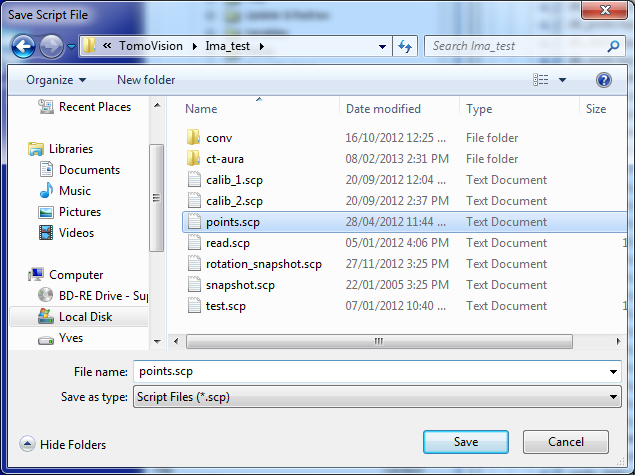Select the Pictures library icon
This screenshot has width=635, height=475.
(x=46, y=212)
